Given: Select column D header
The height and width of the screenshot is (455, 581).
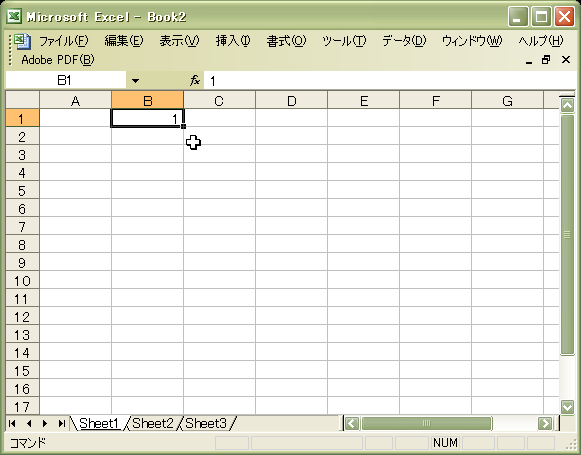Looking at the screenshot, I should [292, 101].
